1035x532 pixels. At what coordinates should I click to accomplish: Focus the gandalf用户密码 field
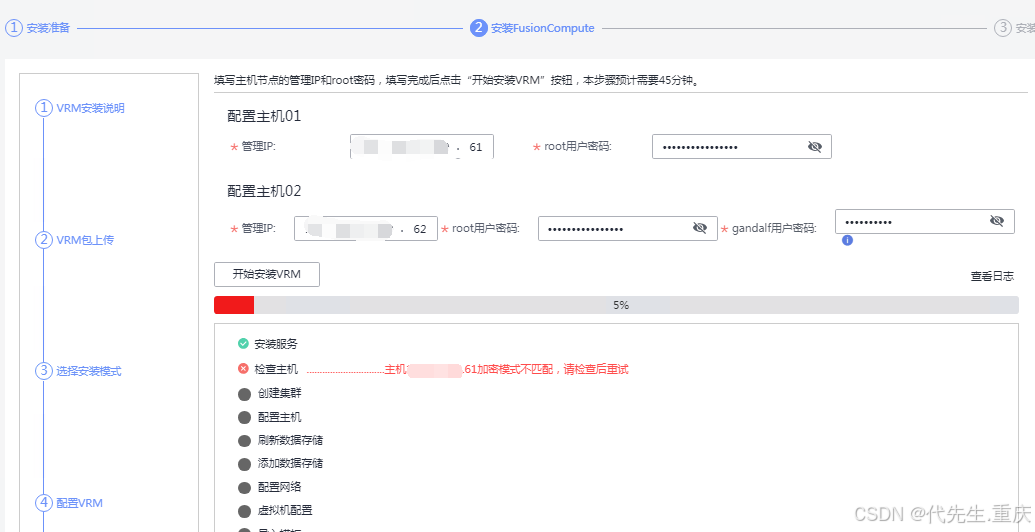pyautogui.click(x=925, y=222)
